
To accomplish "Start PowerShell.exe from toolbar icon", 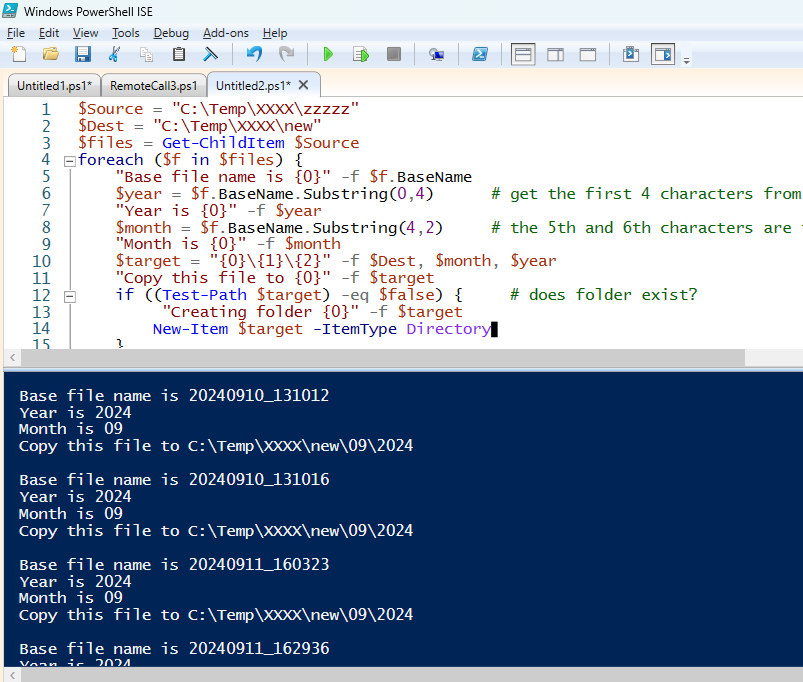I will click(480, 54).
